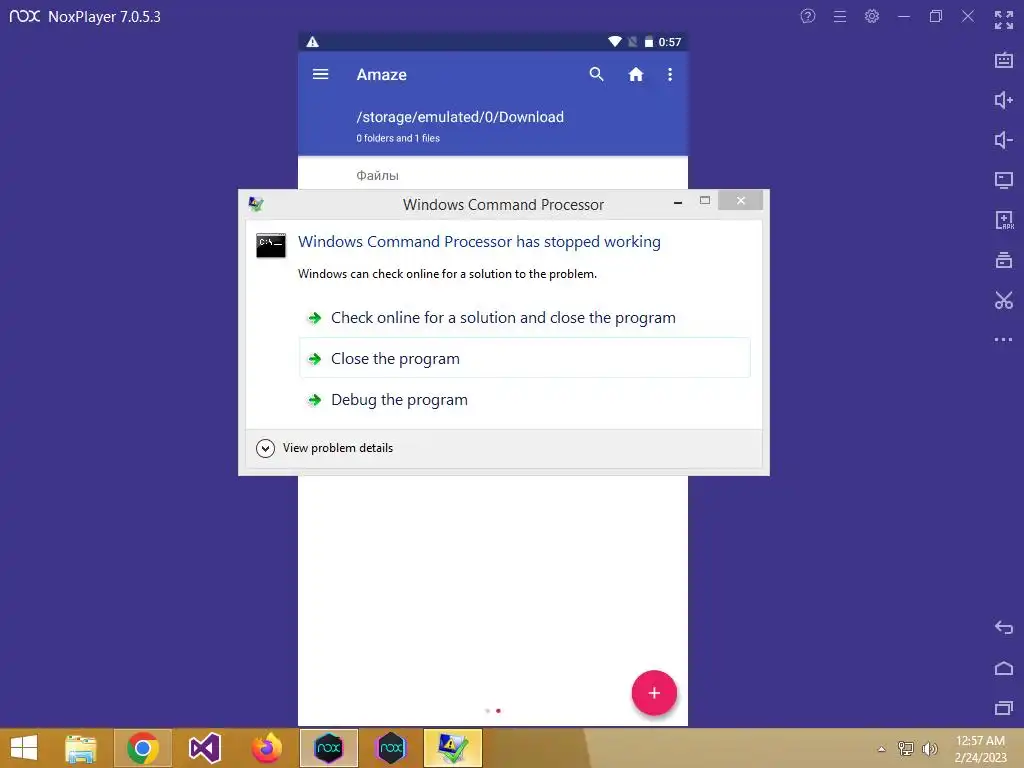
Task: Open NoxPlayer system menu lines icon
Action: [840, 16]
